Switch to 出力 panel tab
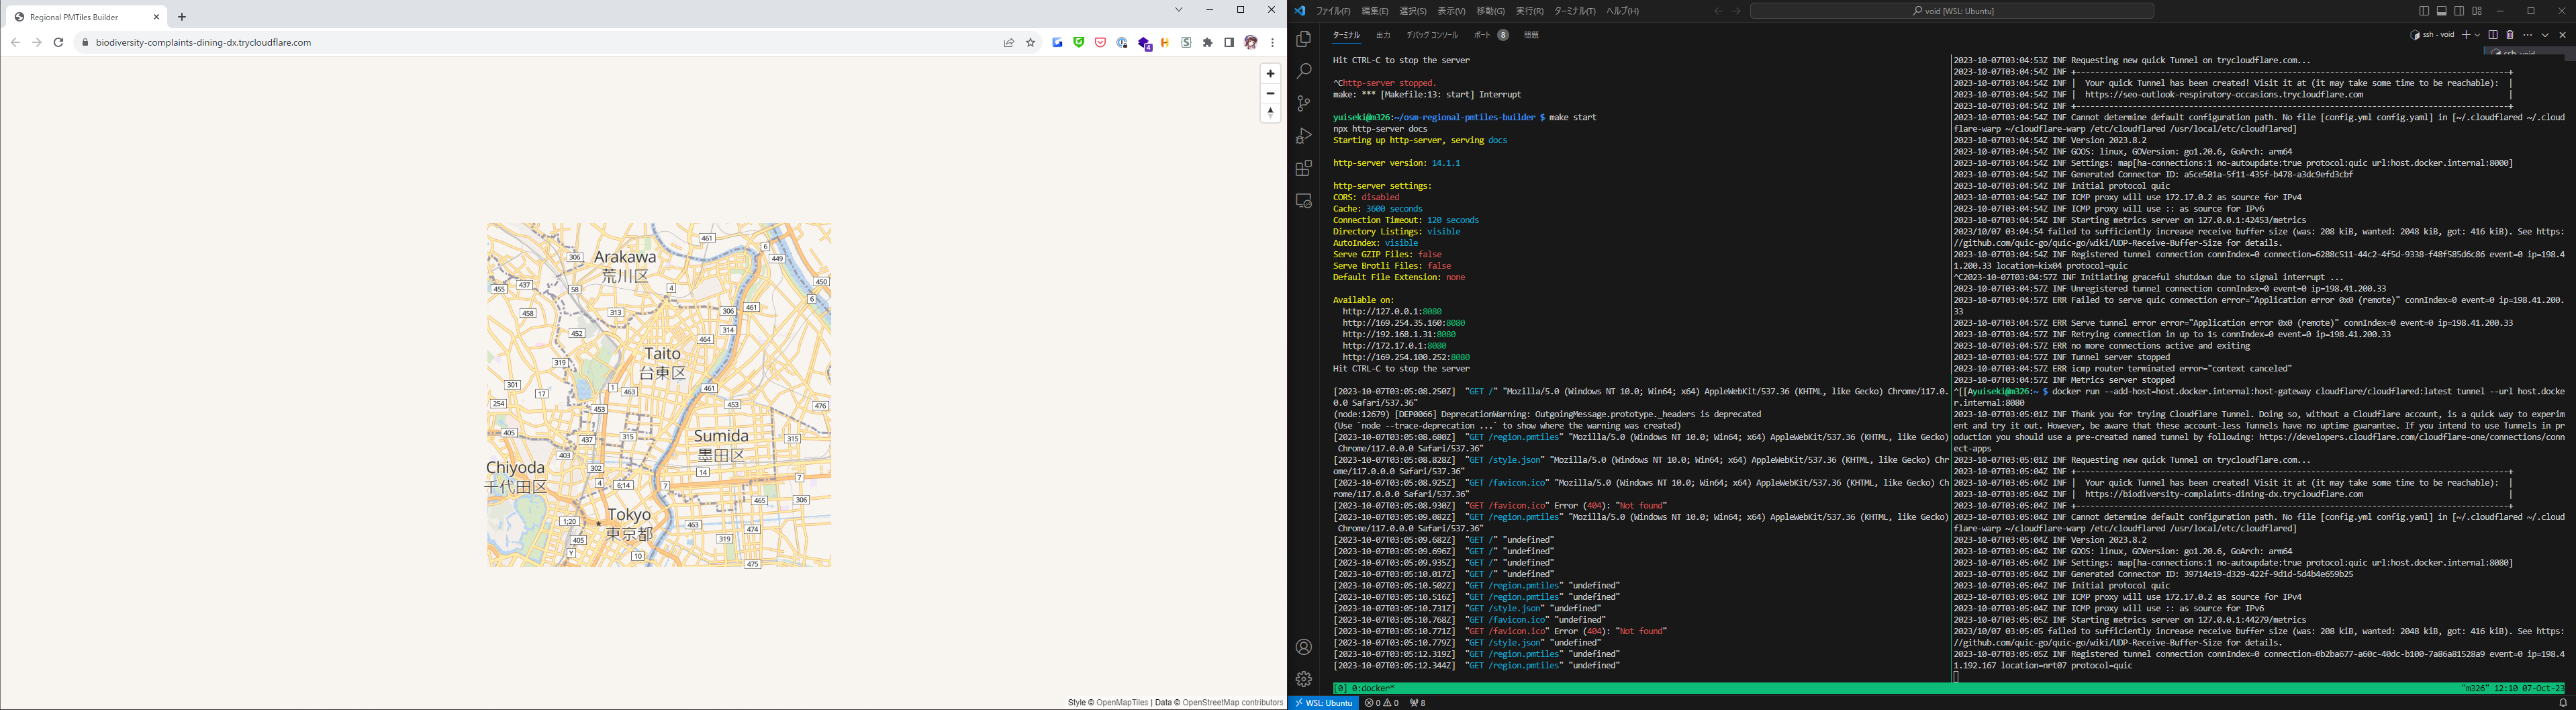The image size is (2576, 710). pyautogui.click(x=1383, y=35)
